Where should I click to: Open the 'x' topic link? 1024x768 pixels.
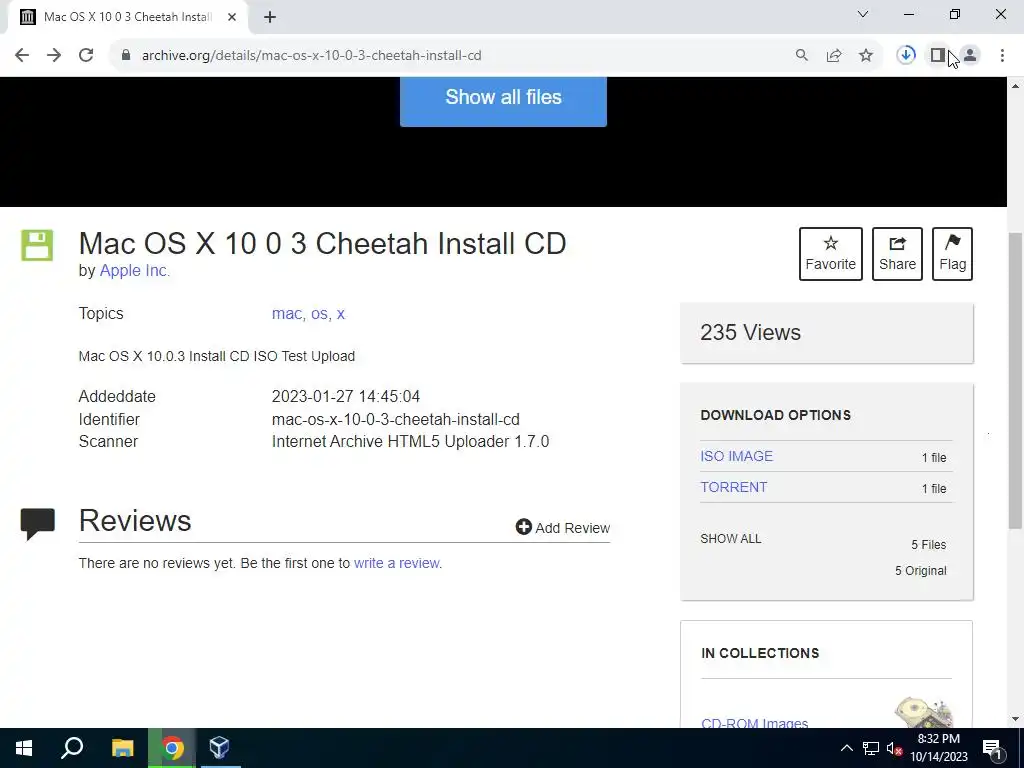[x=340, y=314]
